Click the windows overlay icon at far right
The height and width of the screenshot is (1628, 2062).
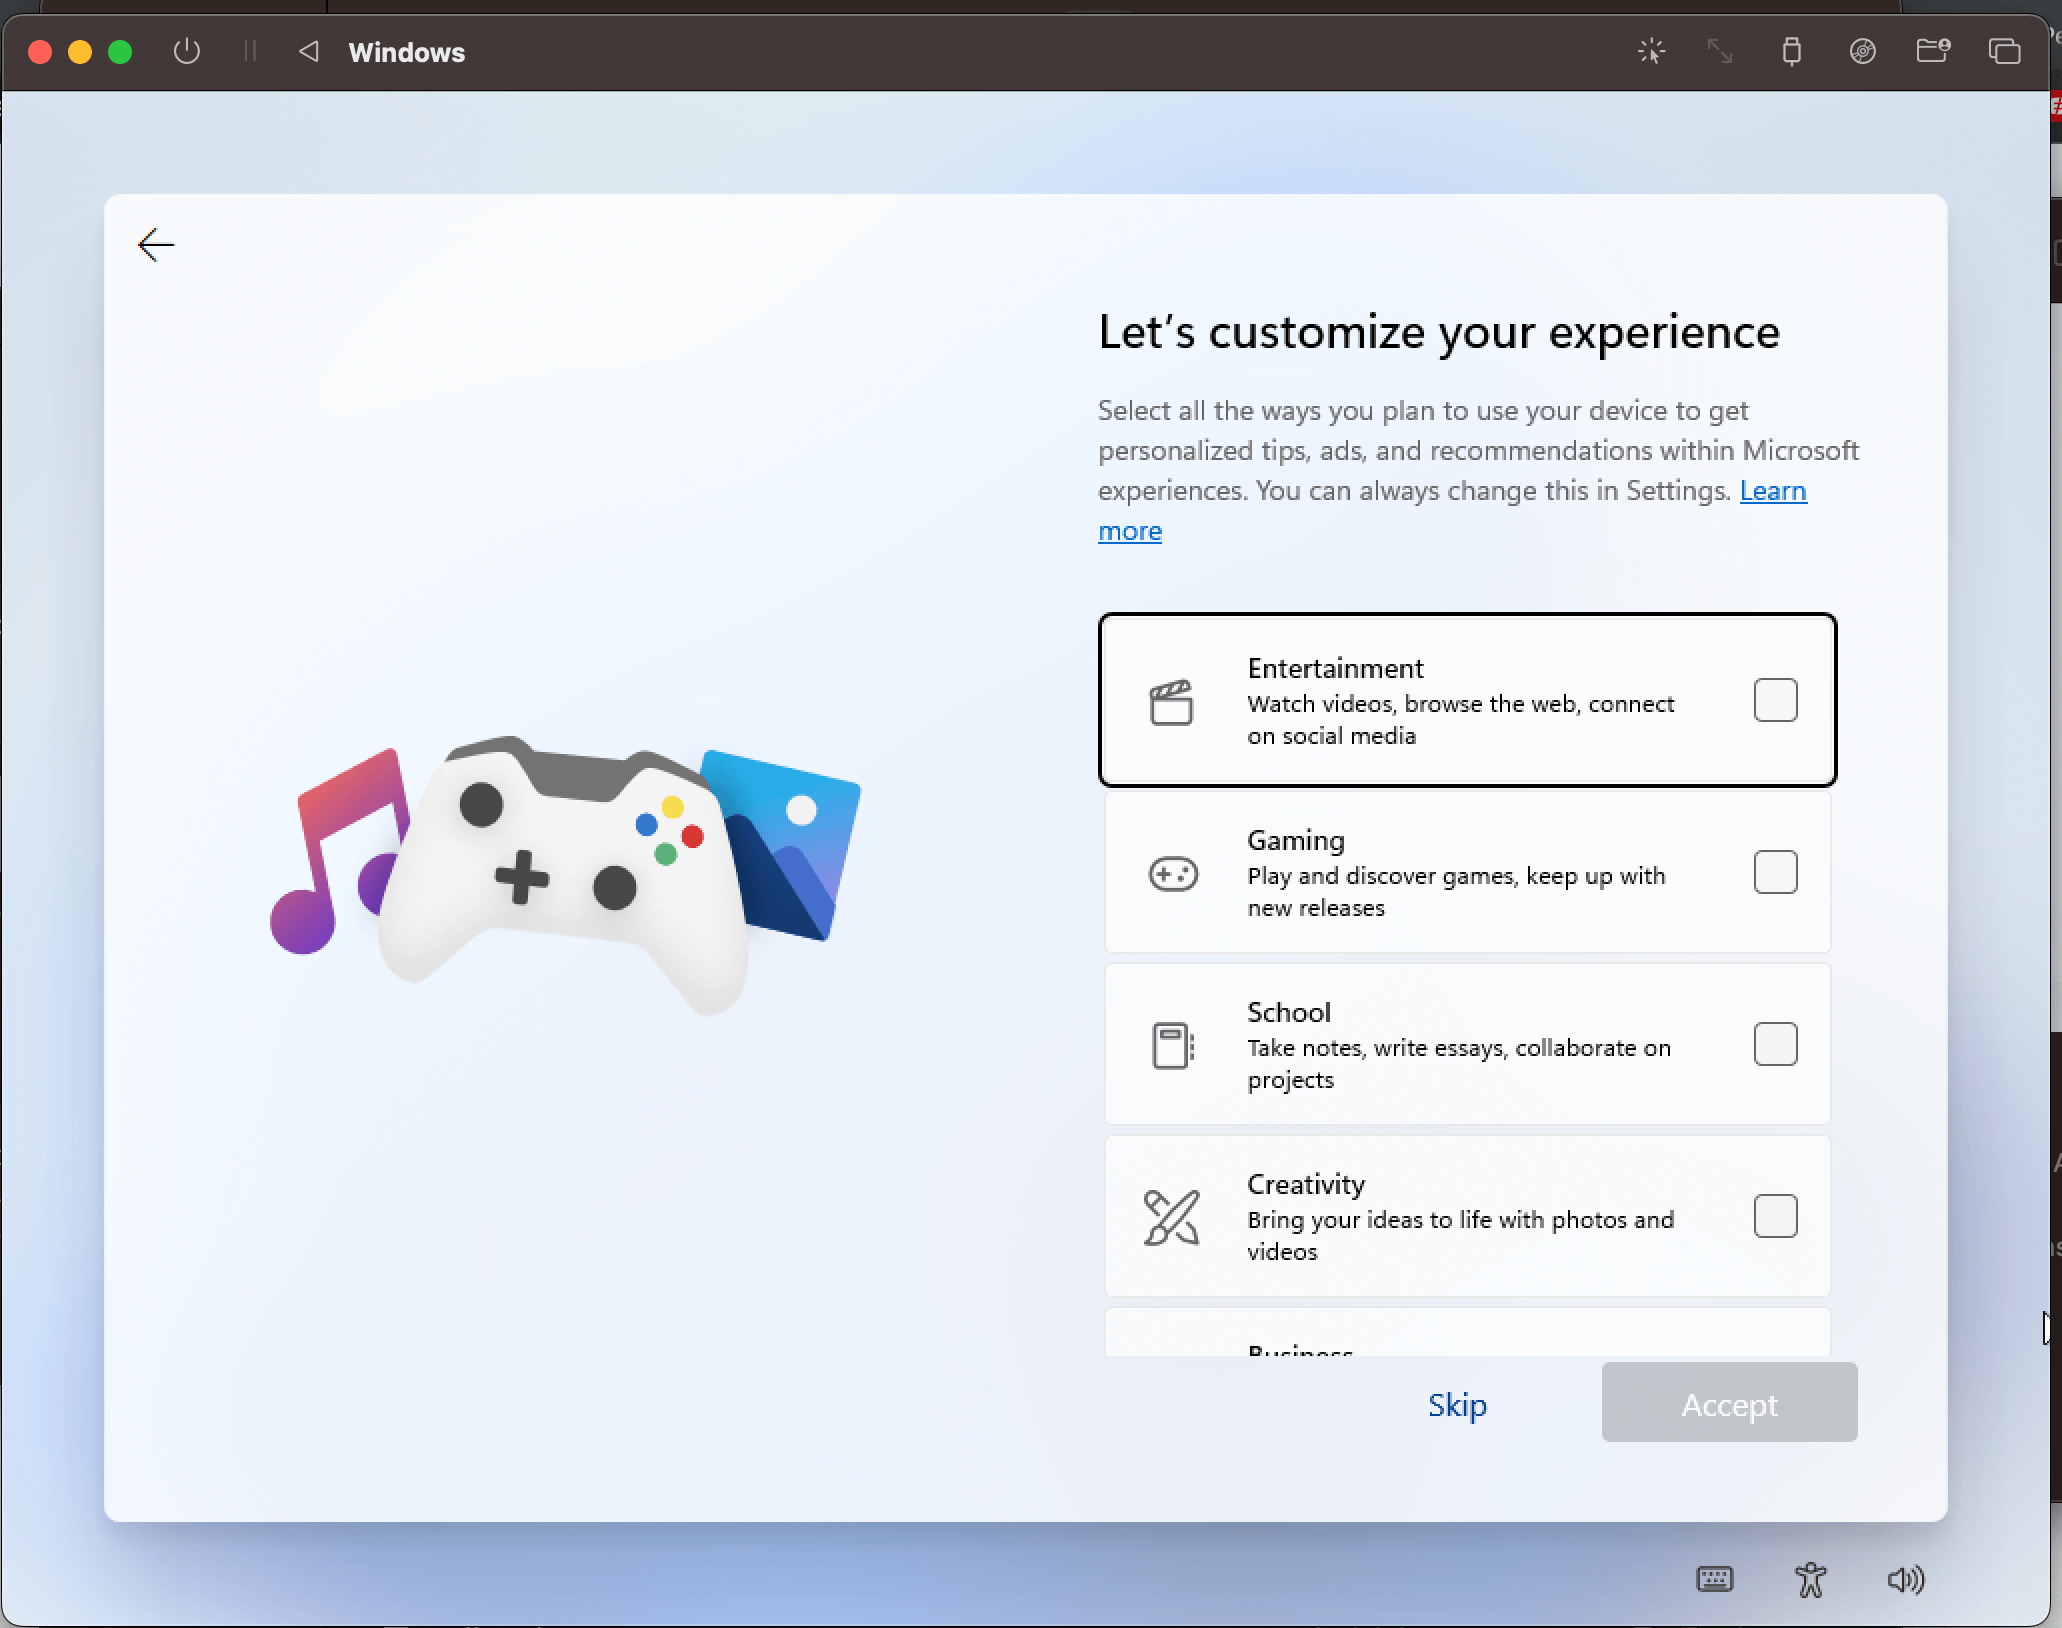coord(2004,51)
